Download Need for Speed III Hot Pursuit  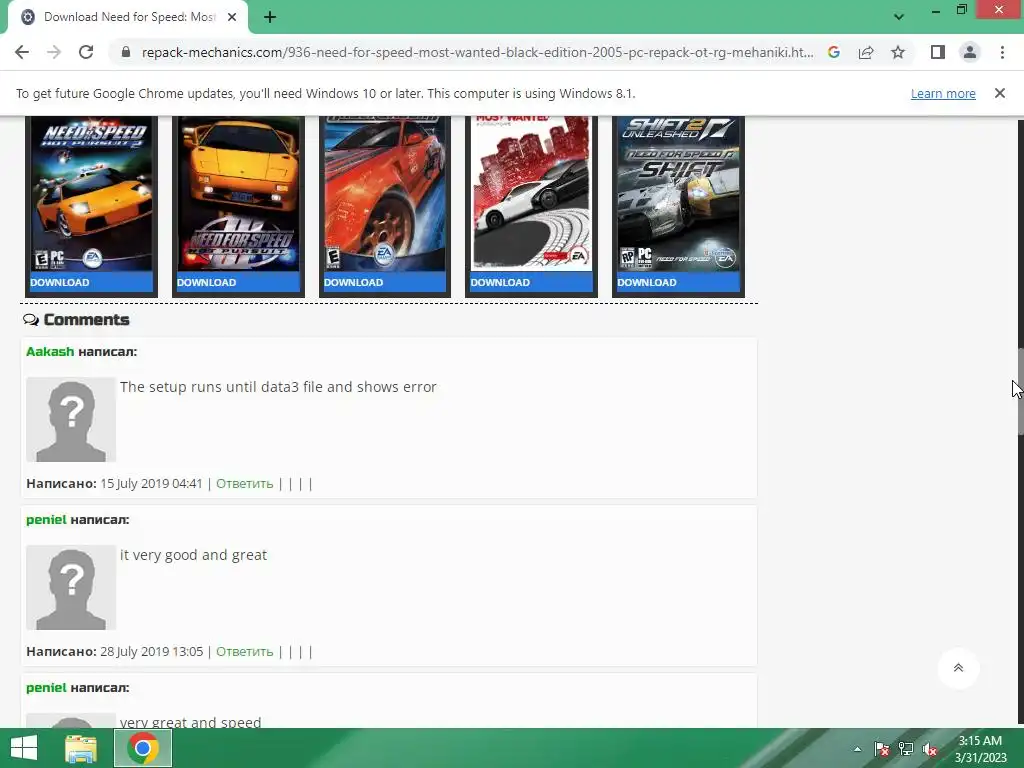point(206,282)
